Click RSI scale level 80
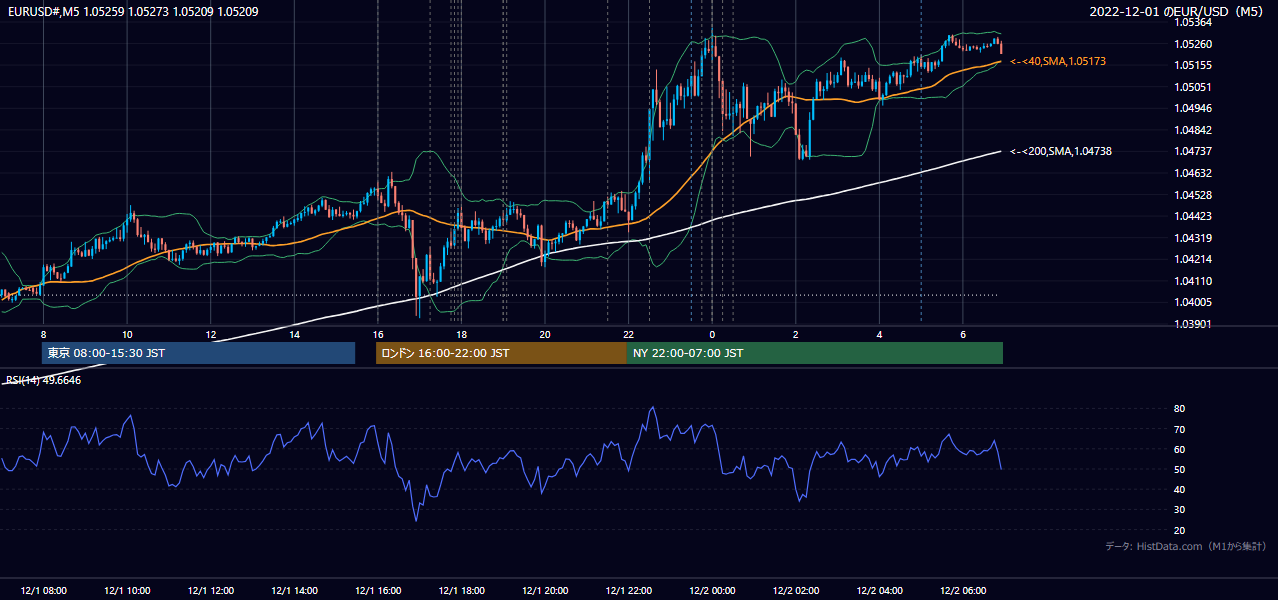 [1179, 409]
